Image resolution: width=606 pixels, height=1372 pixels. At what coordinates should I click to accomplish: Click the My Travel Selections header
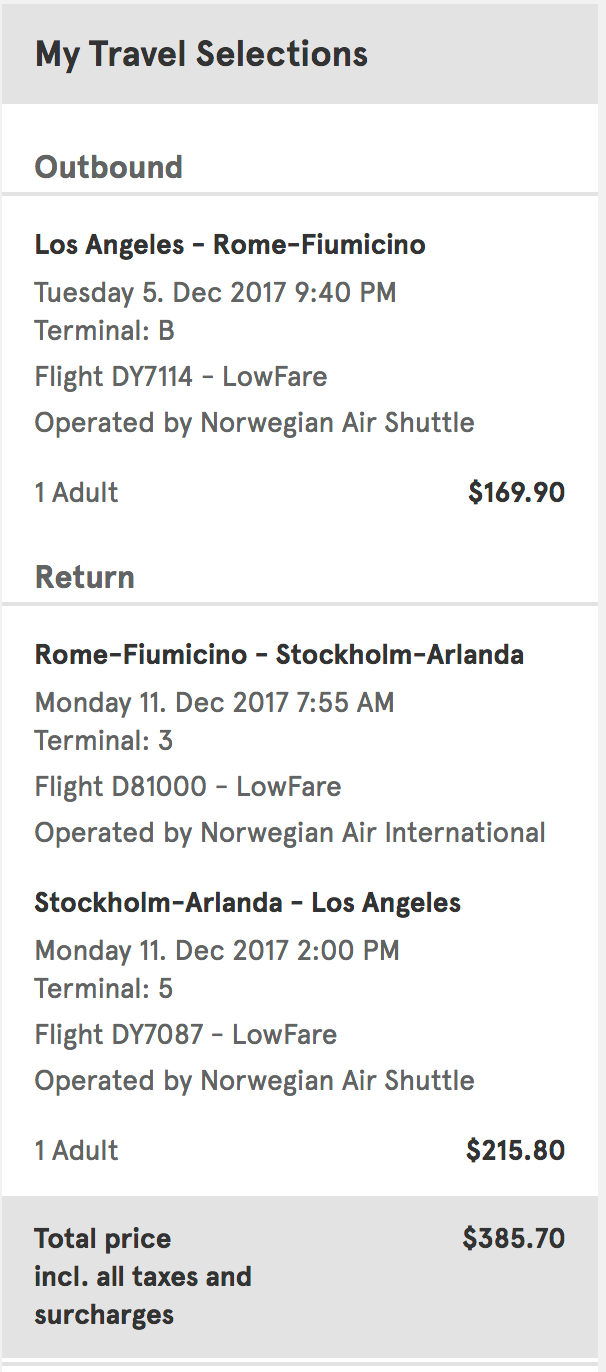click(x=201, y=54)
